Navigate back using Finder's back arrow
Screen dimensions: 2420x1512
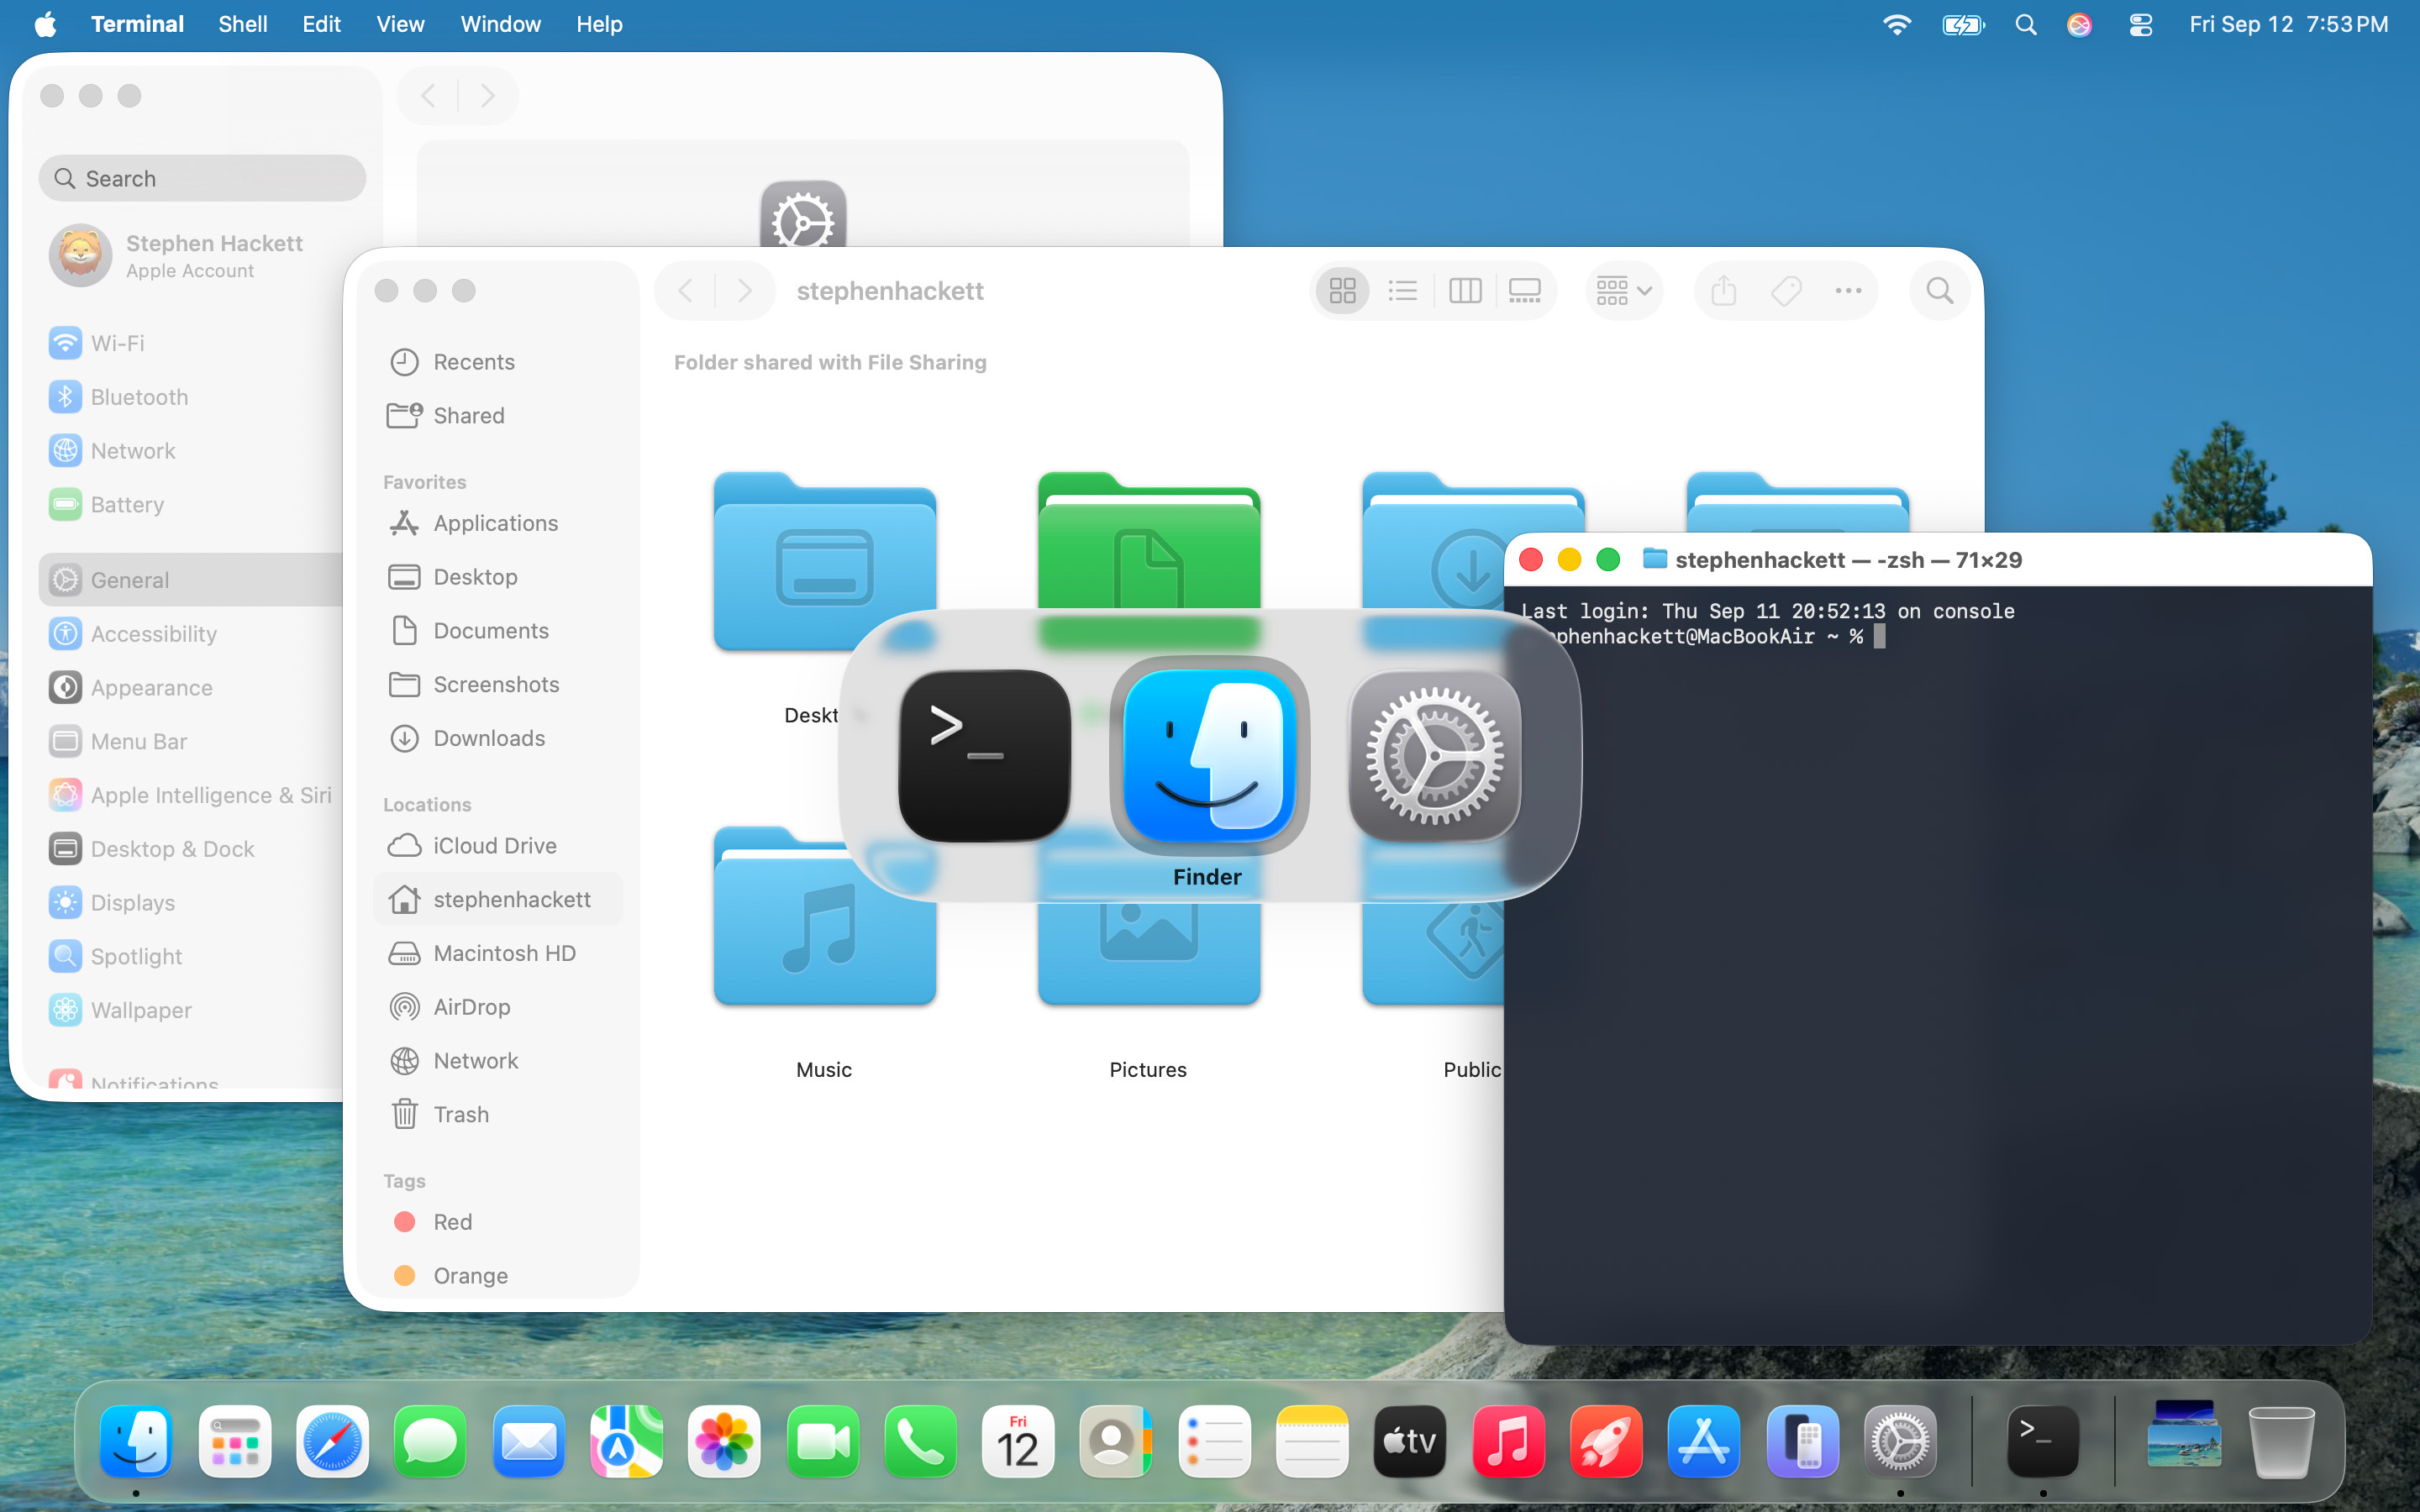(686, 290)
